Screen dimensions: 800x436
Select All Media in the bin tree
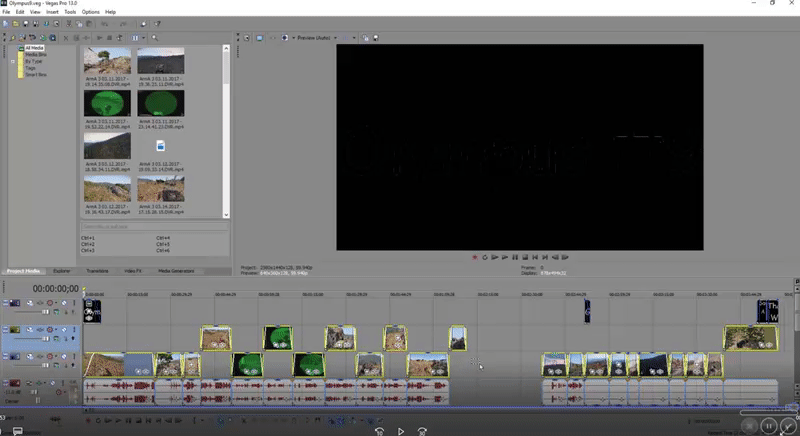click(34, 48)
